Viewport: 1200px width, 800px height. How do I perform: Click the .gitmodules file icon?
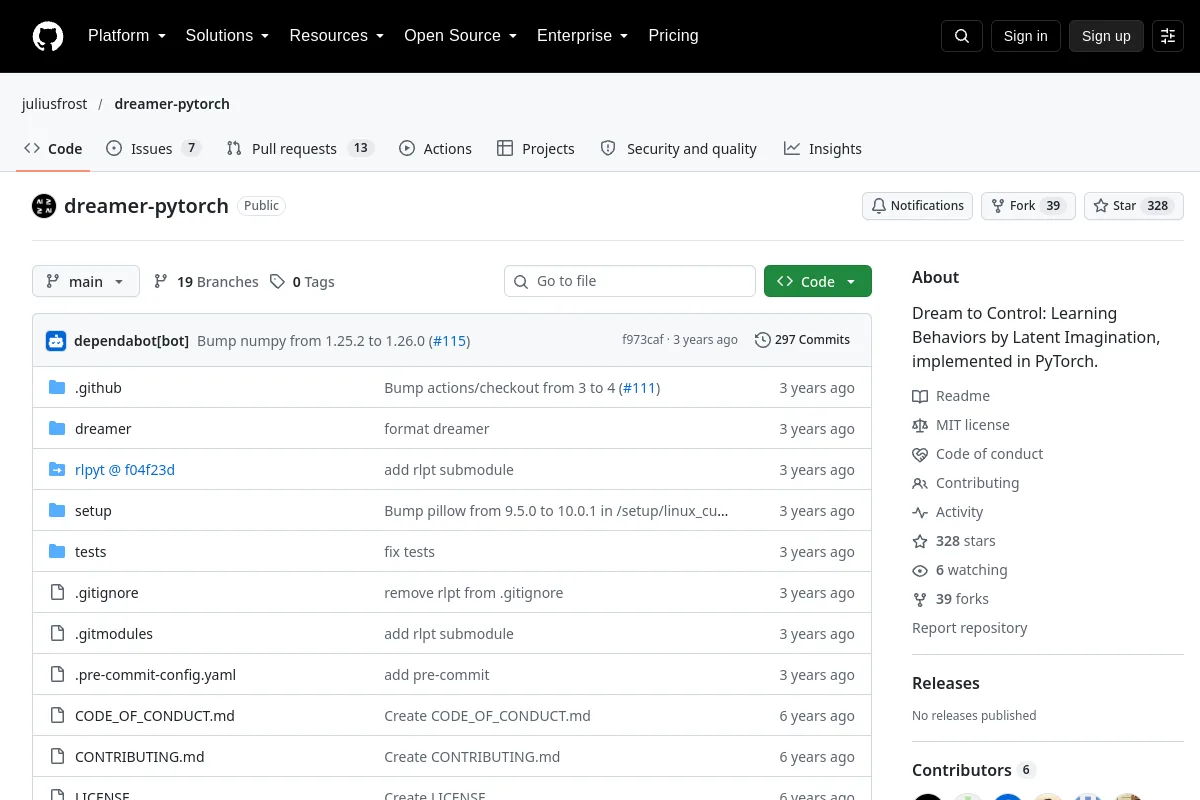pos(57,634)
